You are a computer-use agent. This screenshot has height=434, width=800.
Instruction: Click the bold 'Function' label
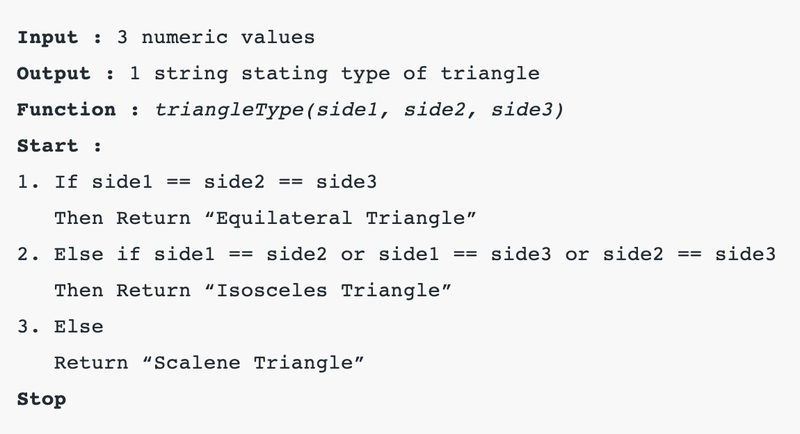point(66,110)
